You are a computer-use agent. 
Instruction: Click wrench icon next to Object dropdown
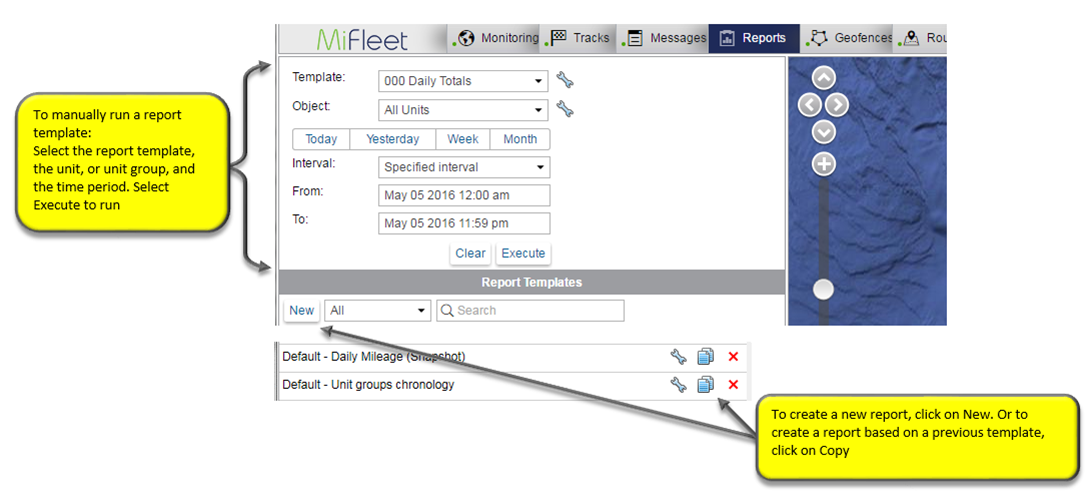(565, 110)
